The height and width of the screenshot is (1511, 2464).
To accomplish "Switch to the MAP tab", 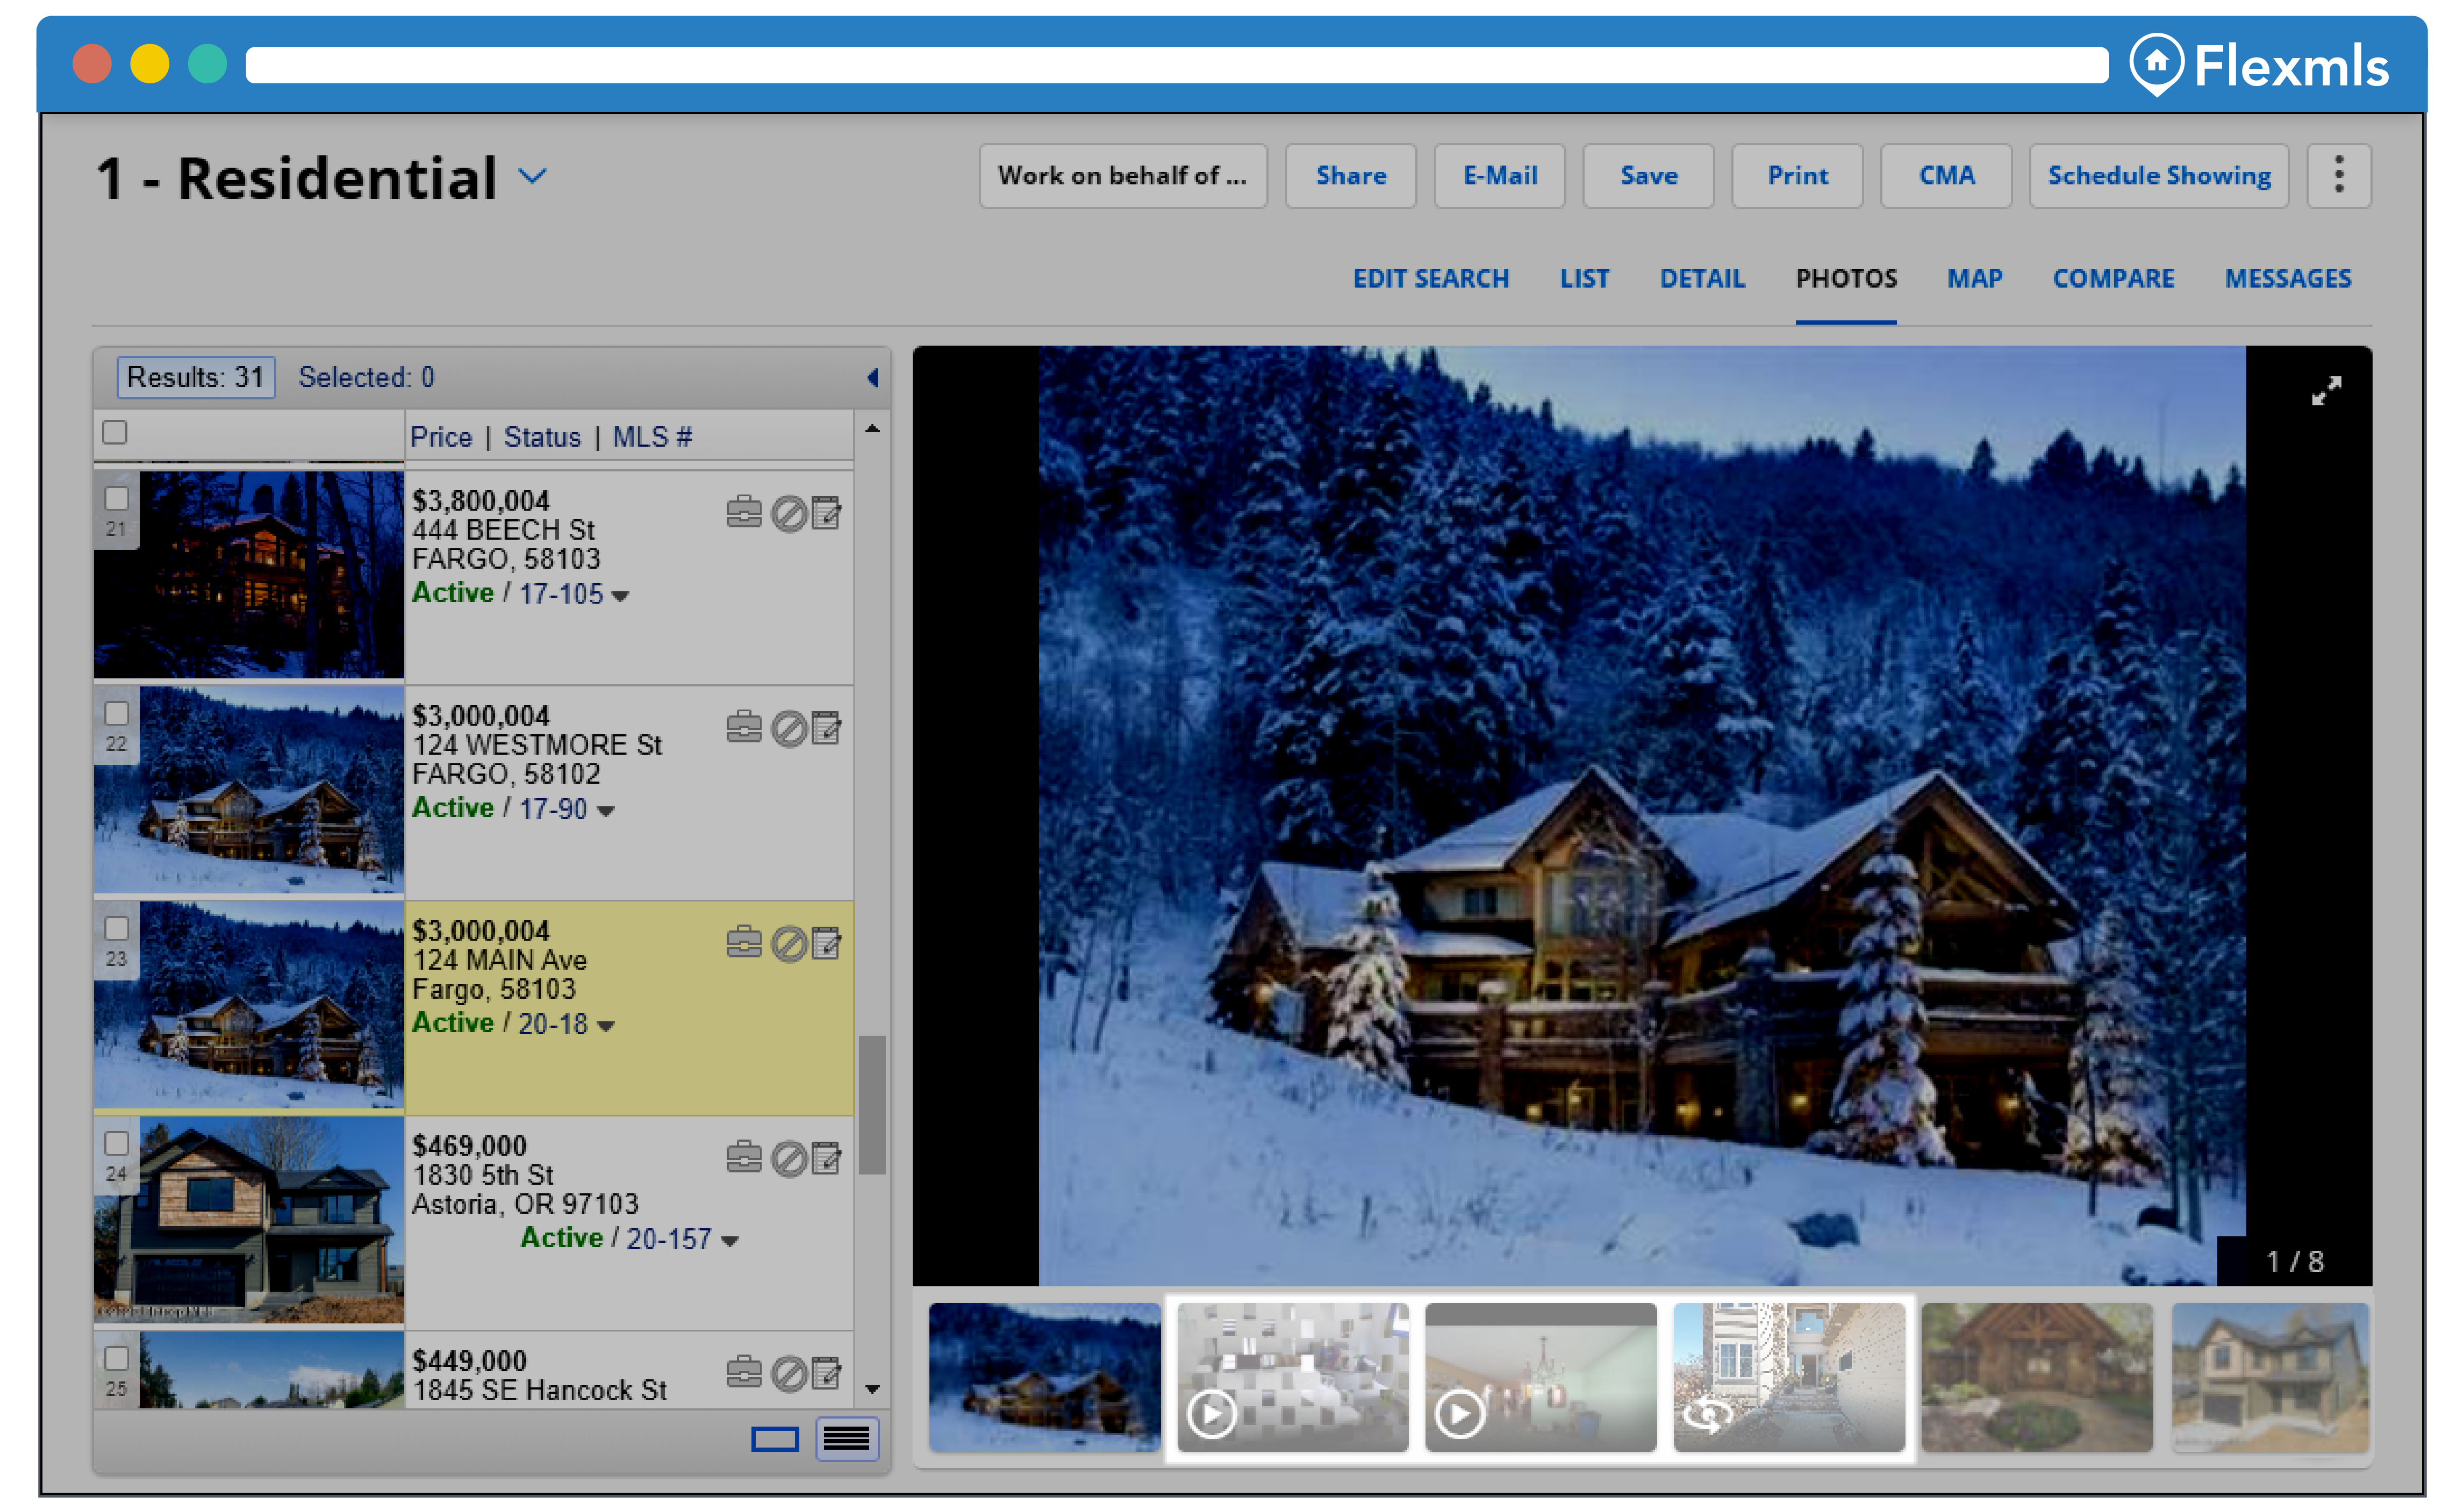I will tap(1974, 278).
